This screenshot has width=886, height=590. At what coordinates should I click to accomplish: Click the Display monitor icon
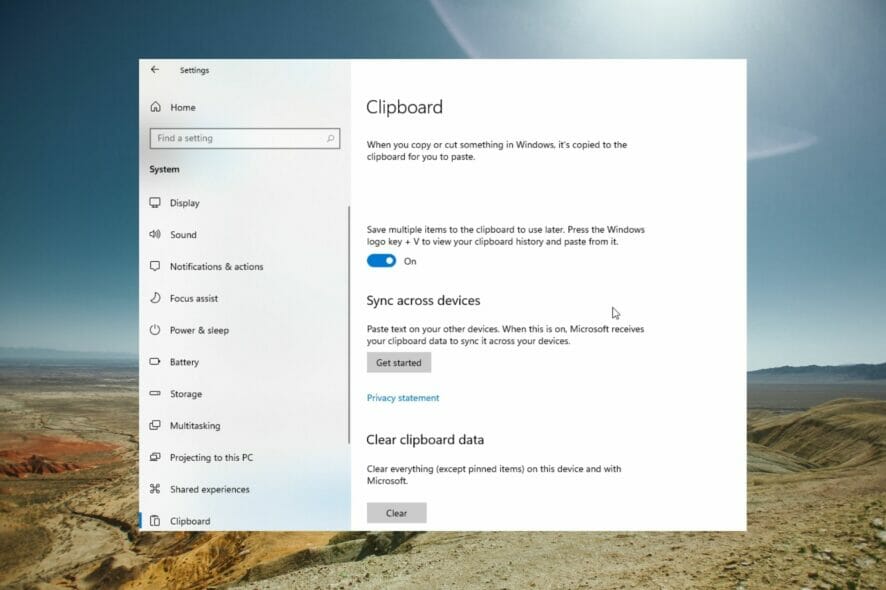(155, 202)
